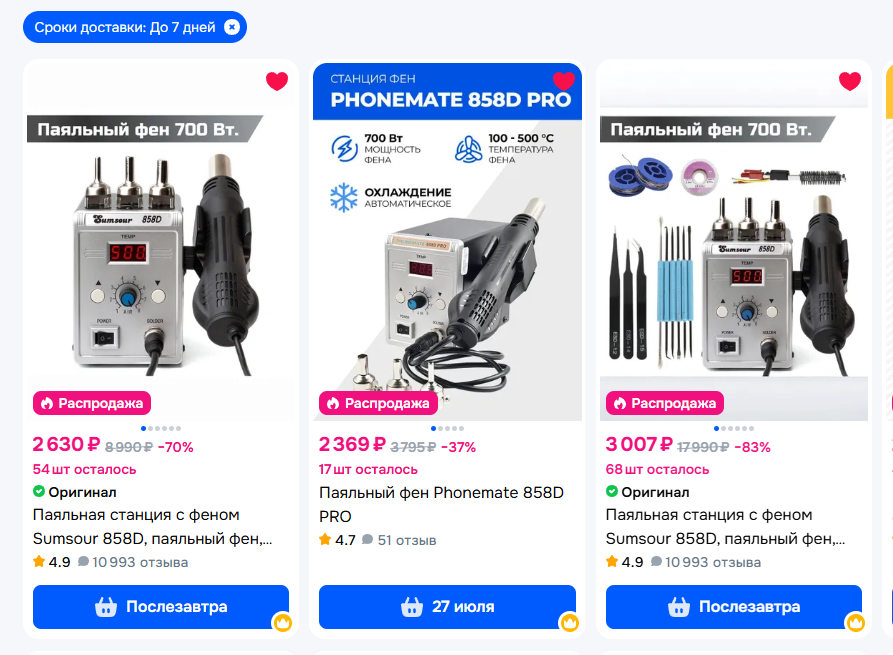Toggle favorite heart on third product card
The width and height of the screenshot is (893, 655).
coord(850,81)
